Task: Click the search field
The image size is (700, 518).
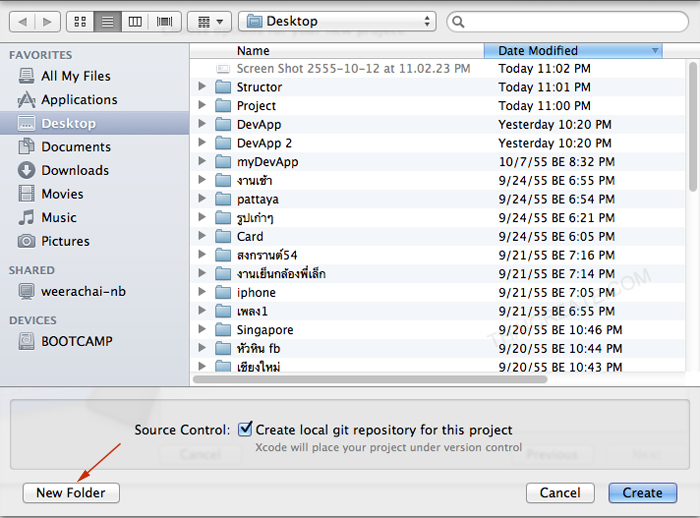Action: pos(567,21)
